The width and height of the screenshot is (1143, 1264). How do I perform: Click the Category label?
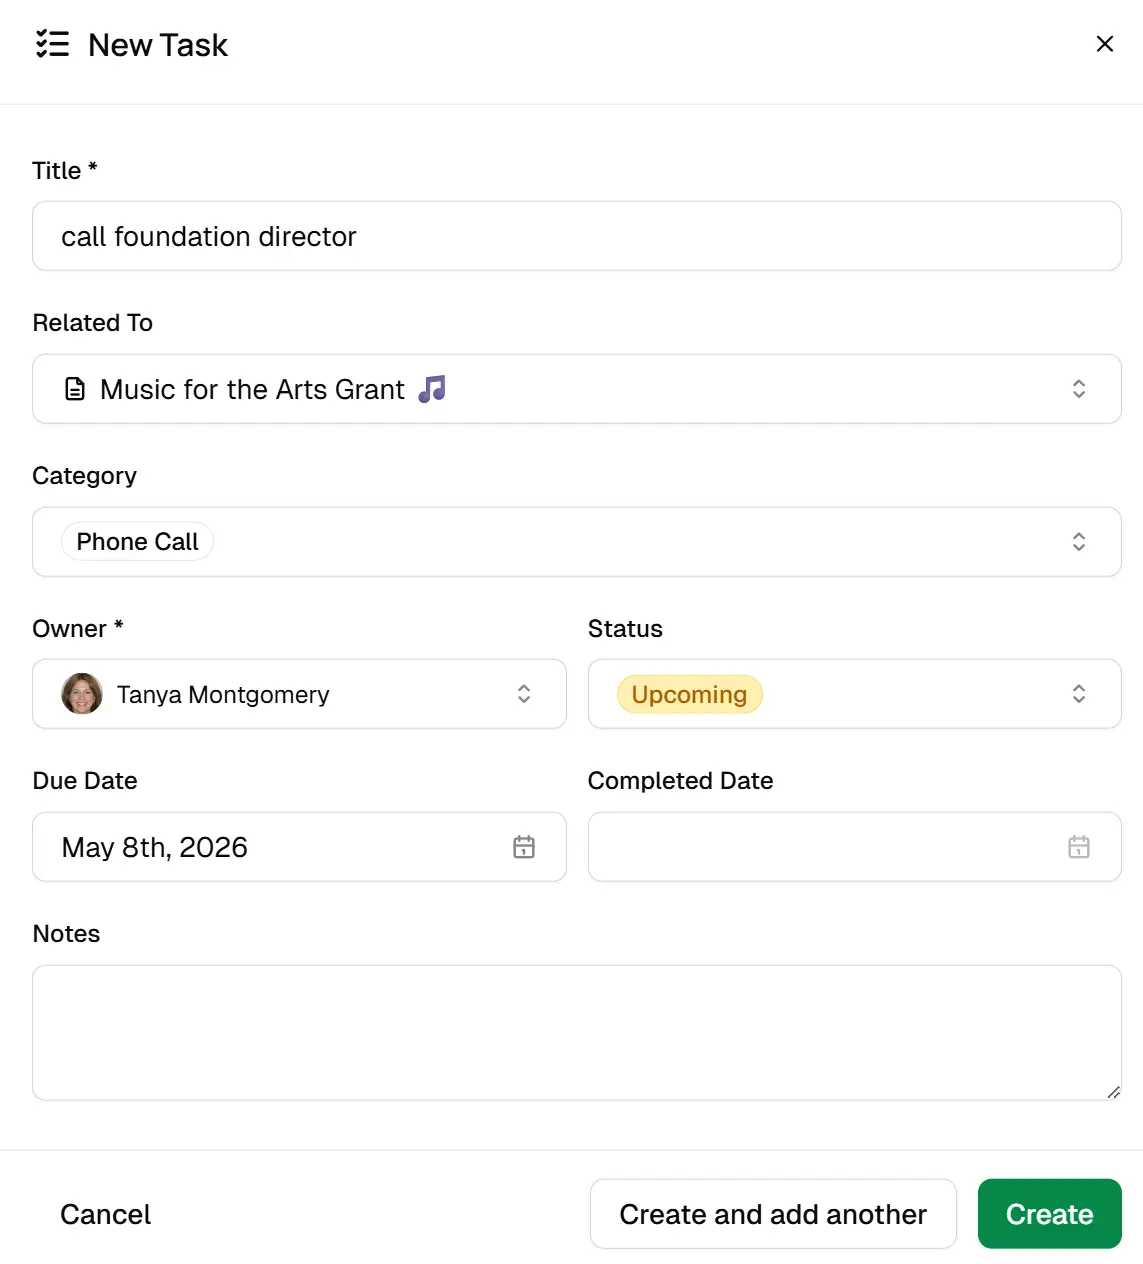pyautogui.click(x=85, y=476)
